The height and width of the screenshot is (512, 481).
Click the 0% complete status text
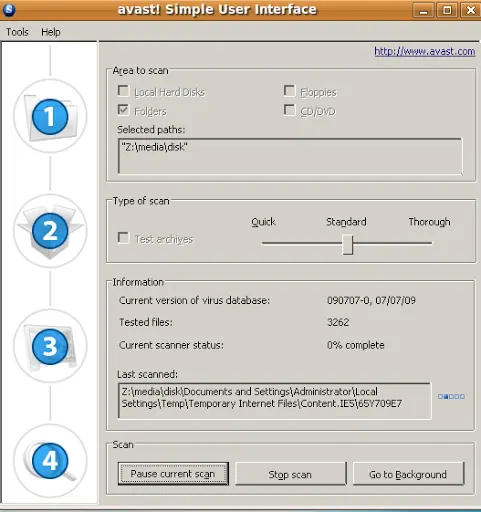pyautogui.click(x=356, y=345)
